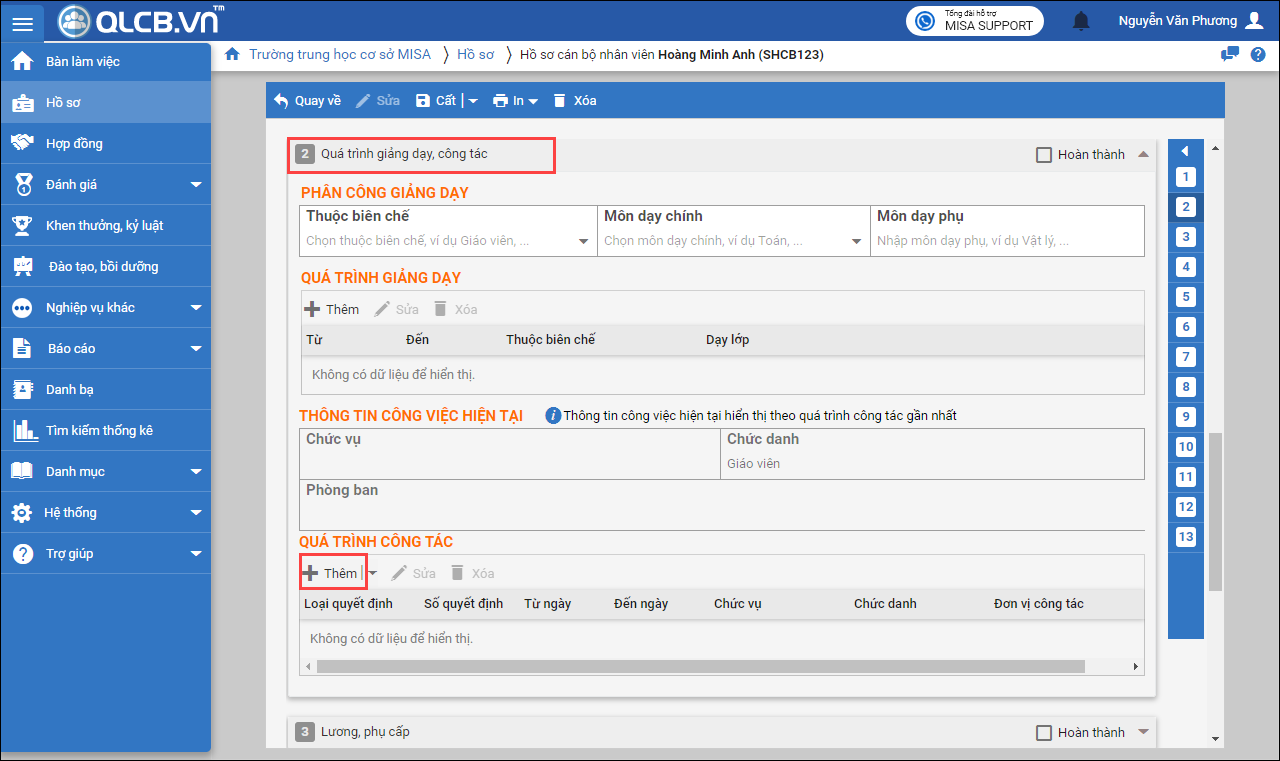Expand the Đánh giá sidebar menu
The width and height of the screenshot is (1280, 761).
[x=196, y=184]
